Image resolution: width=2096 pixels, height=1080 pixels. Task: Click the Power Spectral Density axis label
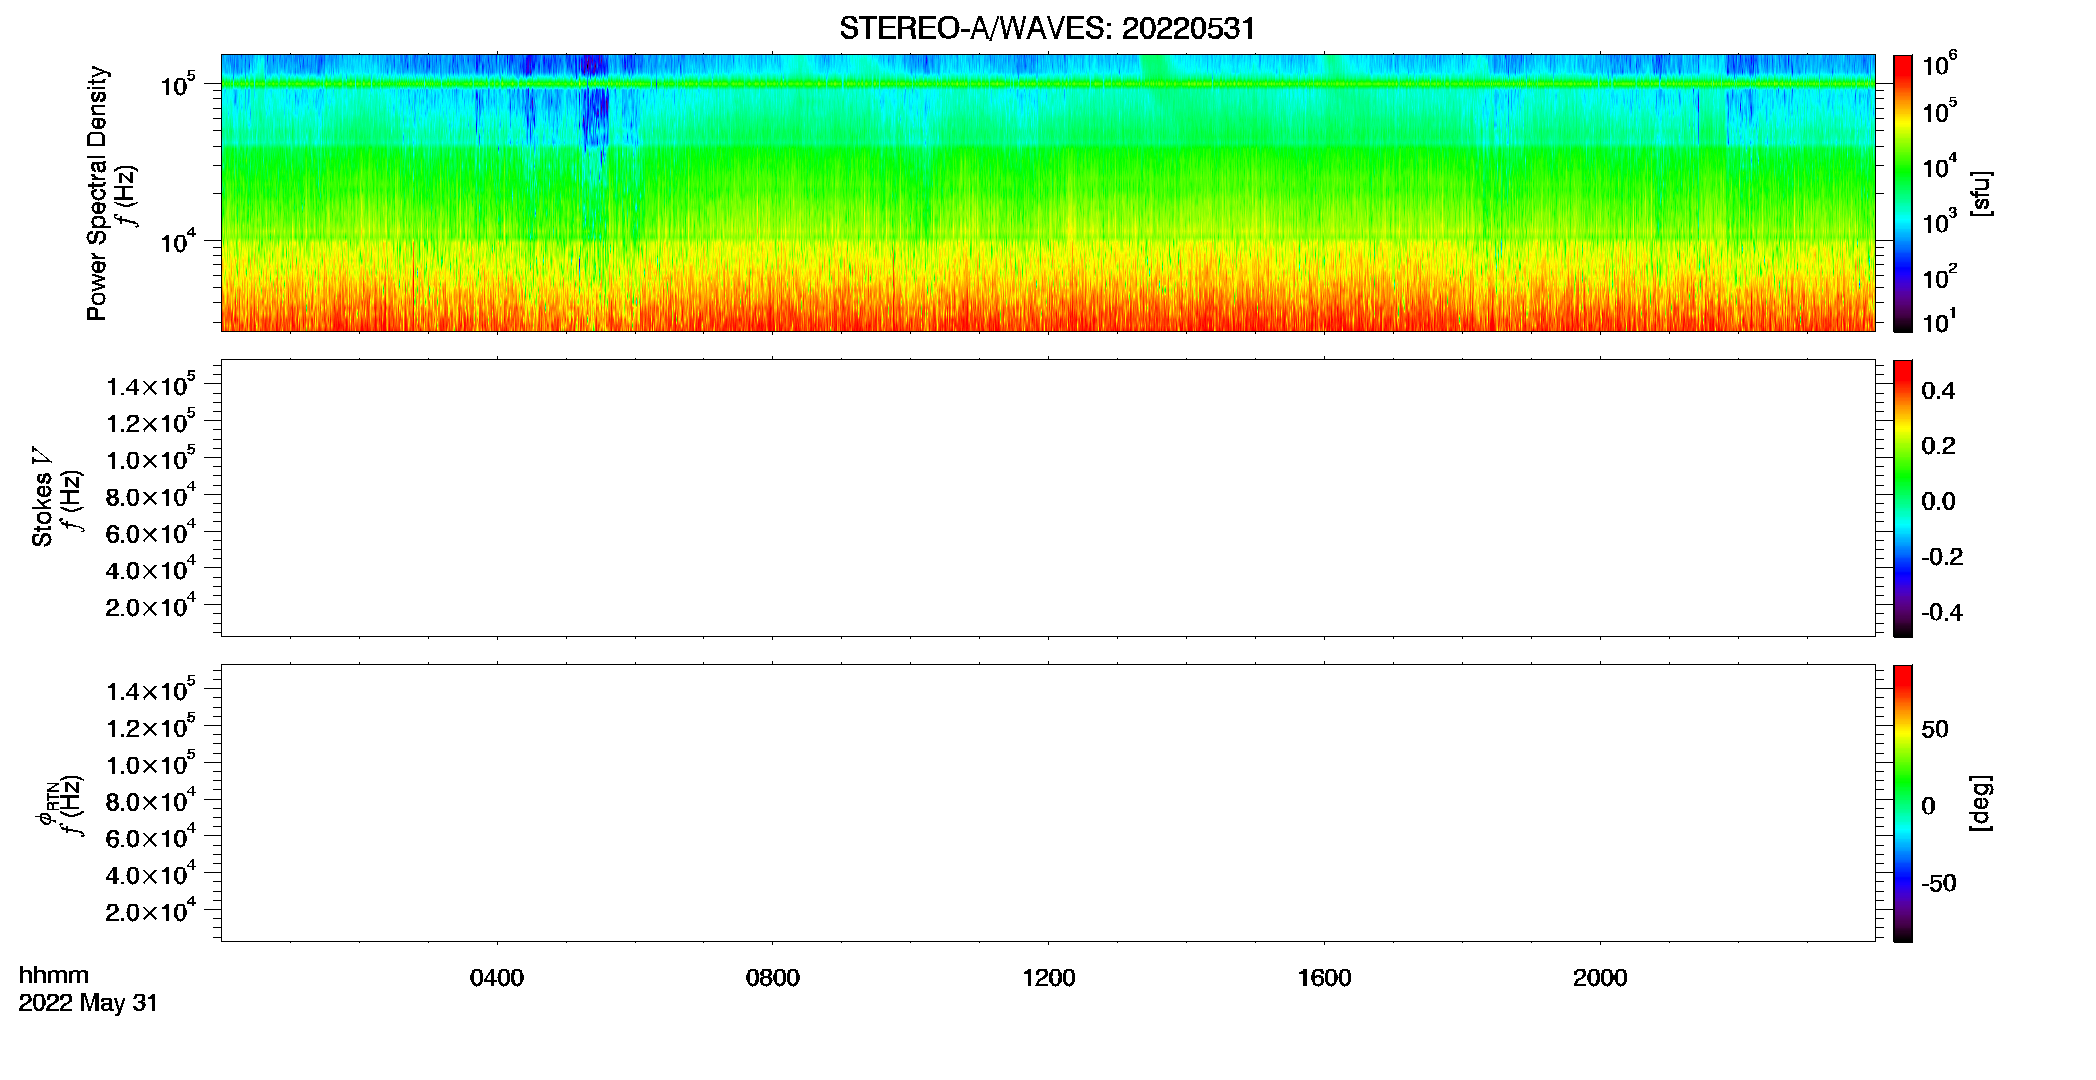tap(97, 193)
